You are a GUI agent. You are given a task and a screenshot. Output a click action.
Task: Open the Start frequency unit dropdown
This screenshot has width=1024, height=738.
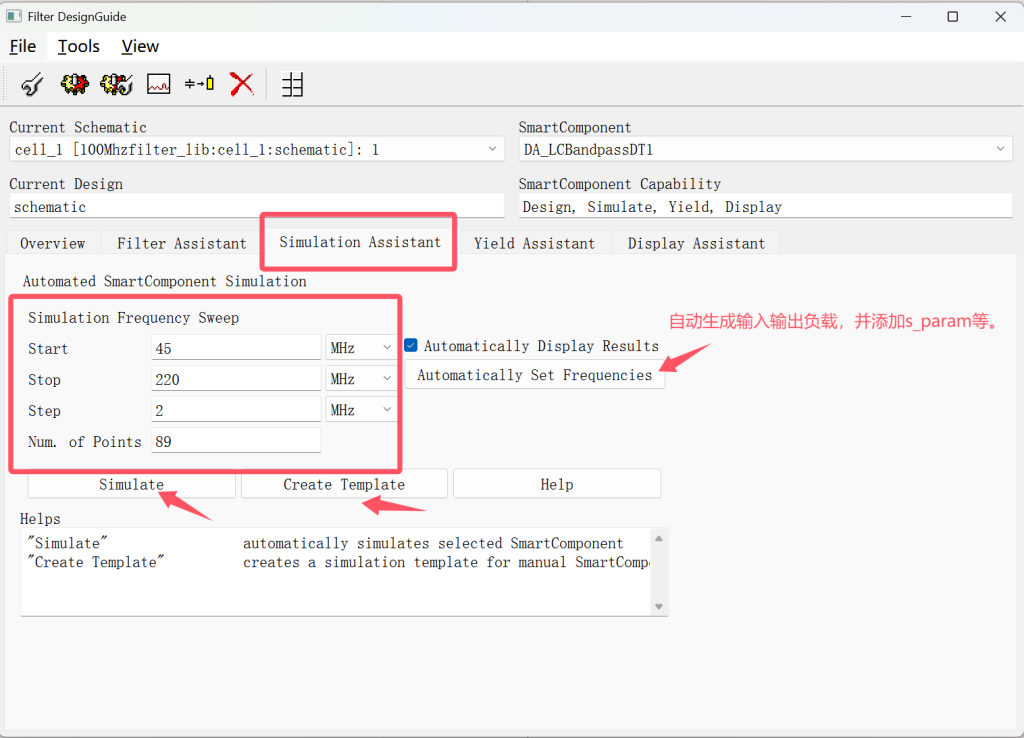pos(361,348)
